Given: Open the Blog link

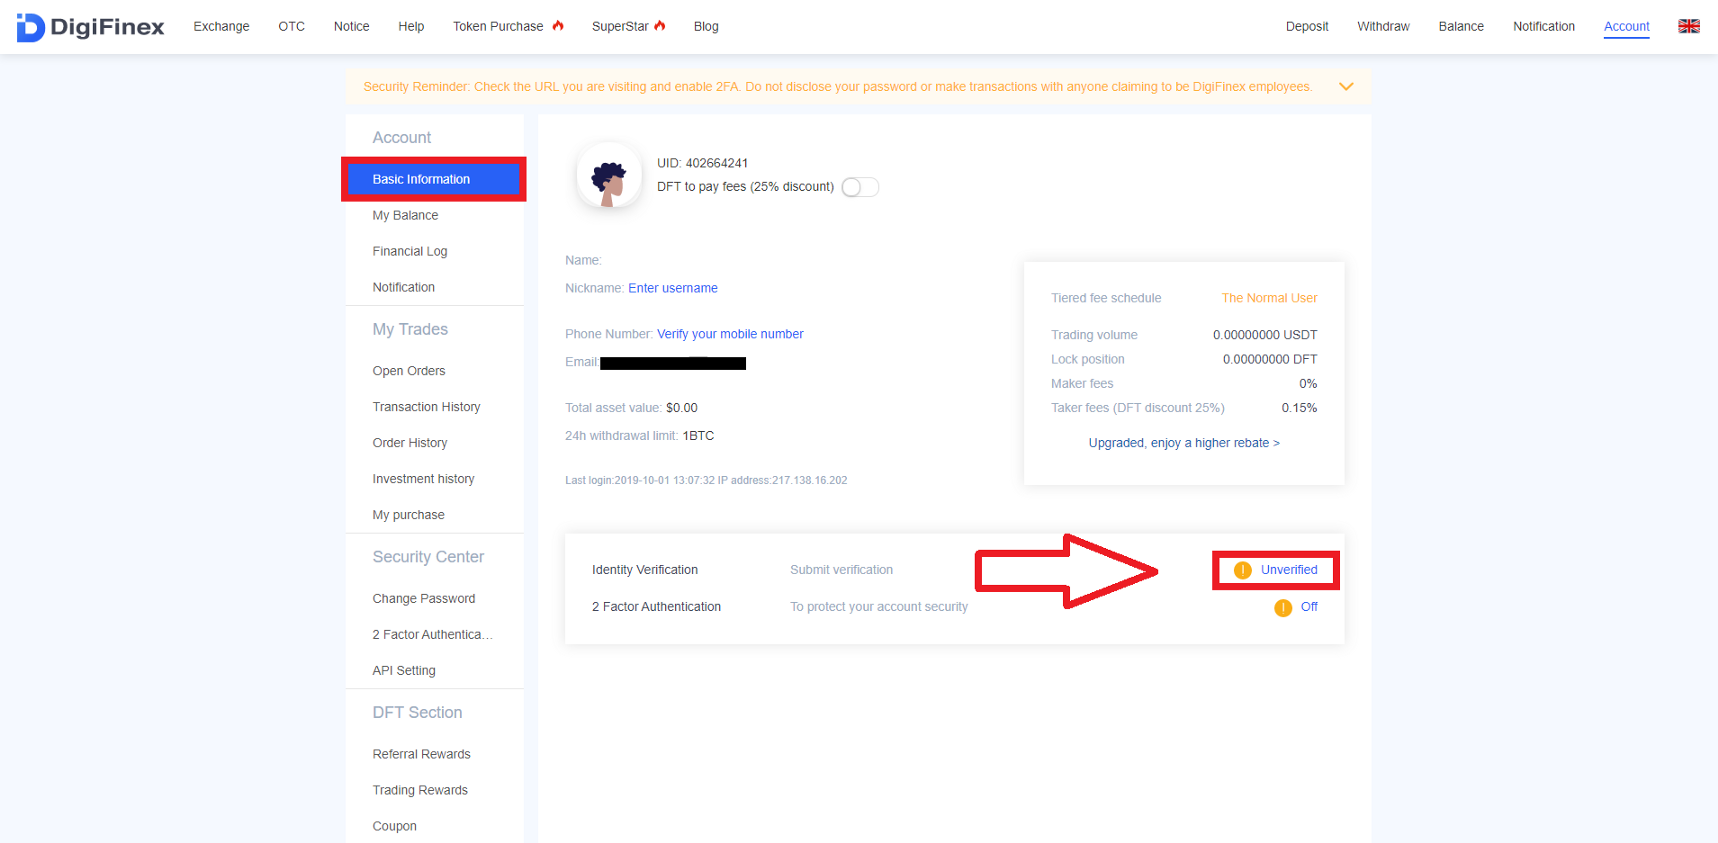Looking at the screenshot, I should pos(706,26).
